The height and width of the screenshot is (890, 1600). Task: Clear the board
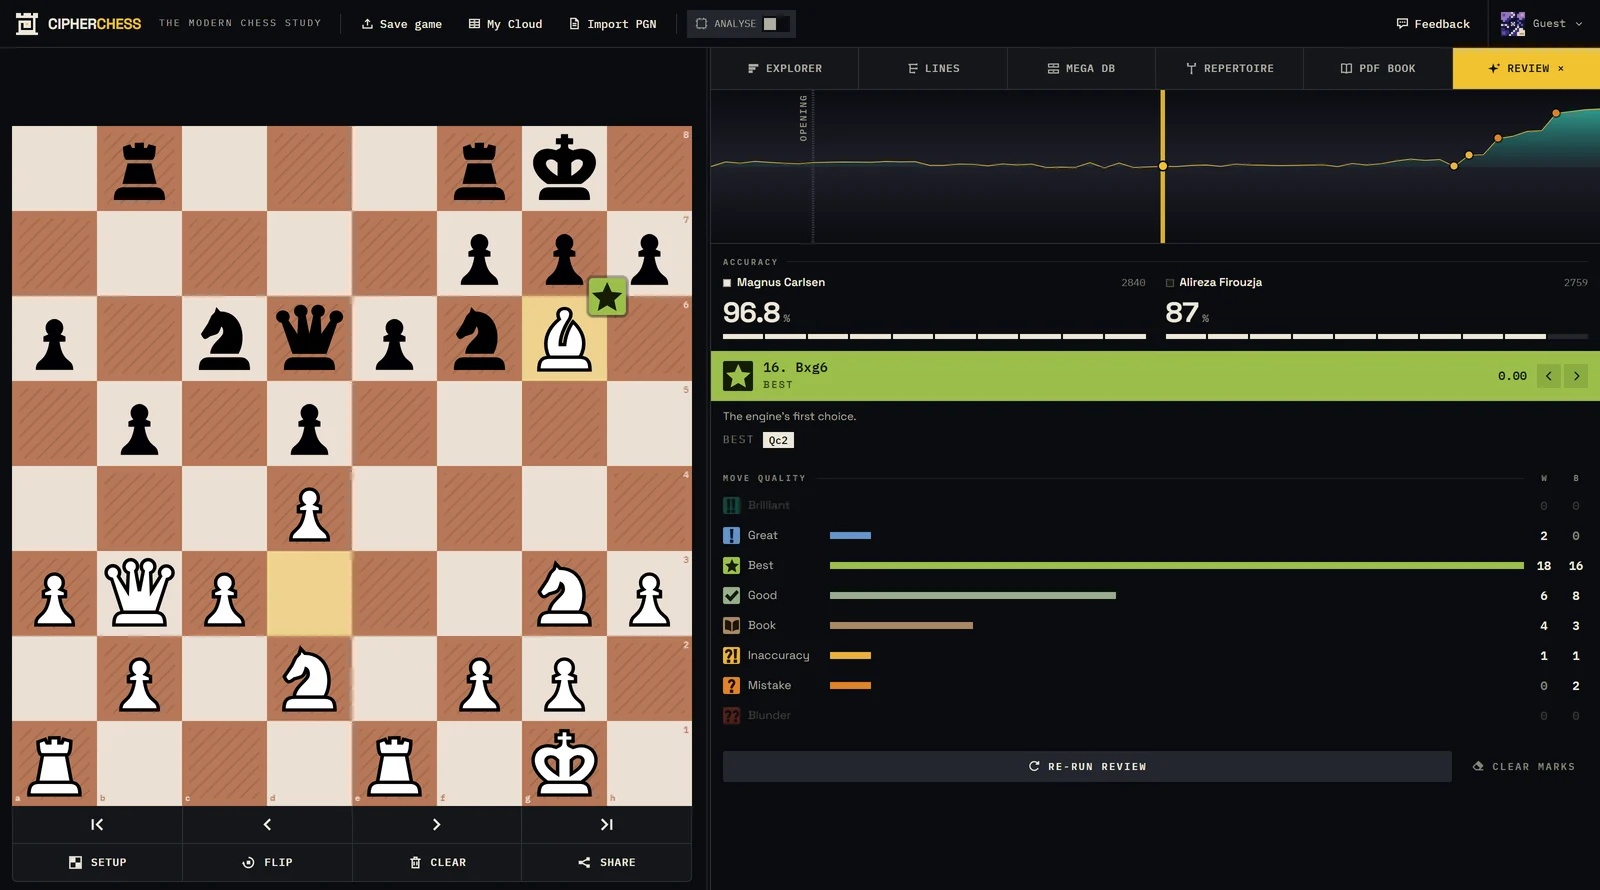(437, 862)
